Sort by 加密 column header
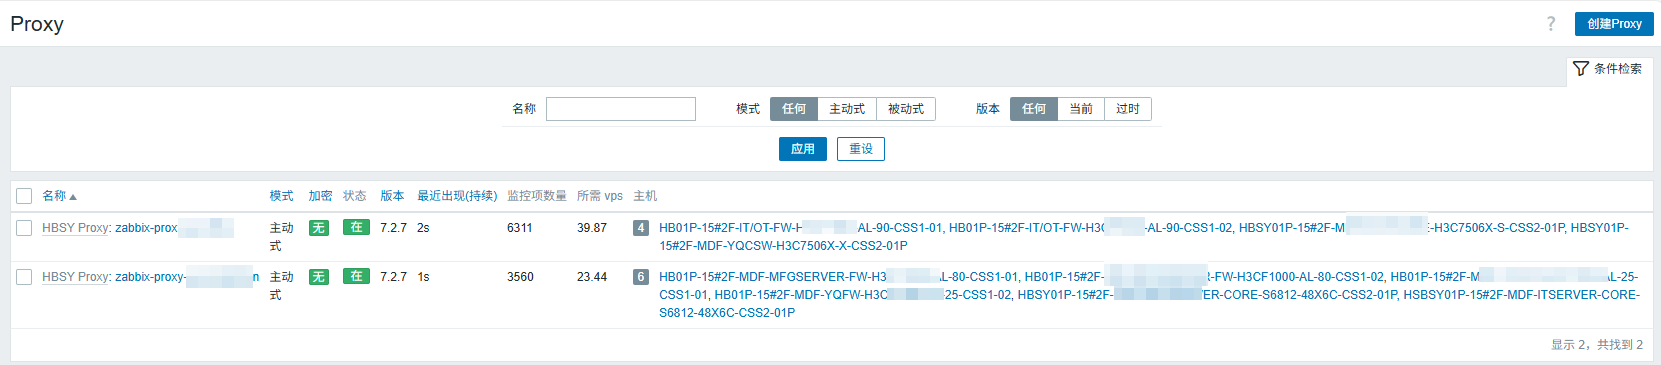 pyautogui.click(x=320, y=196)
